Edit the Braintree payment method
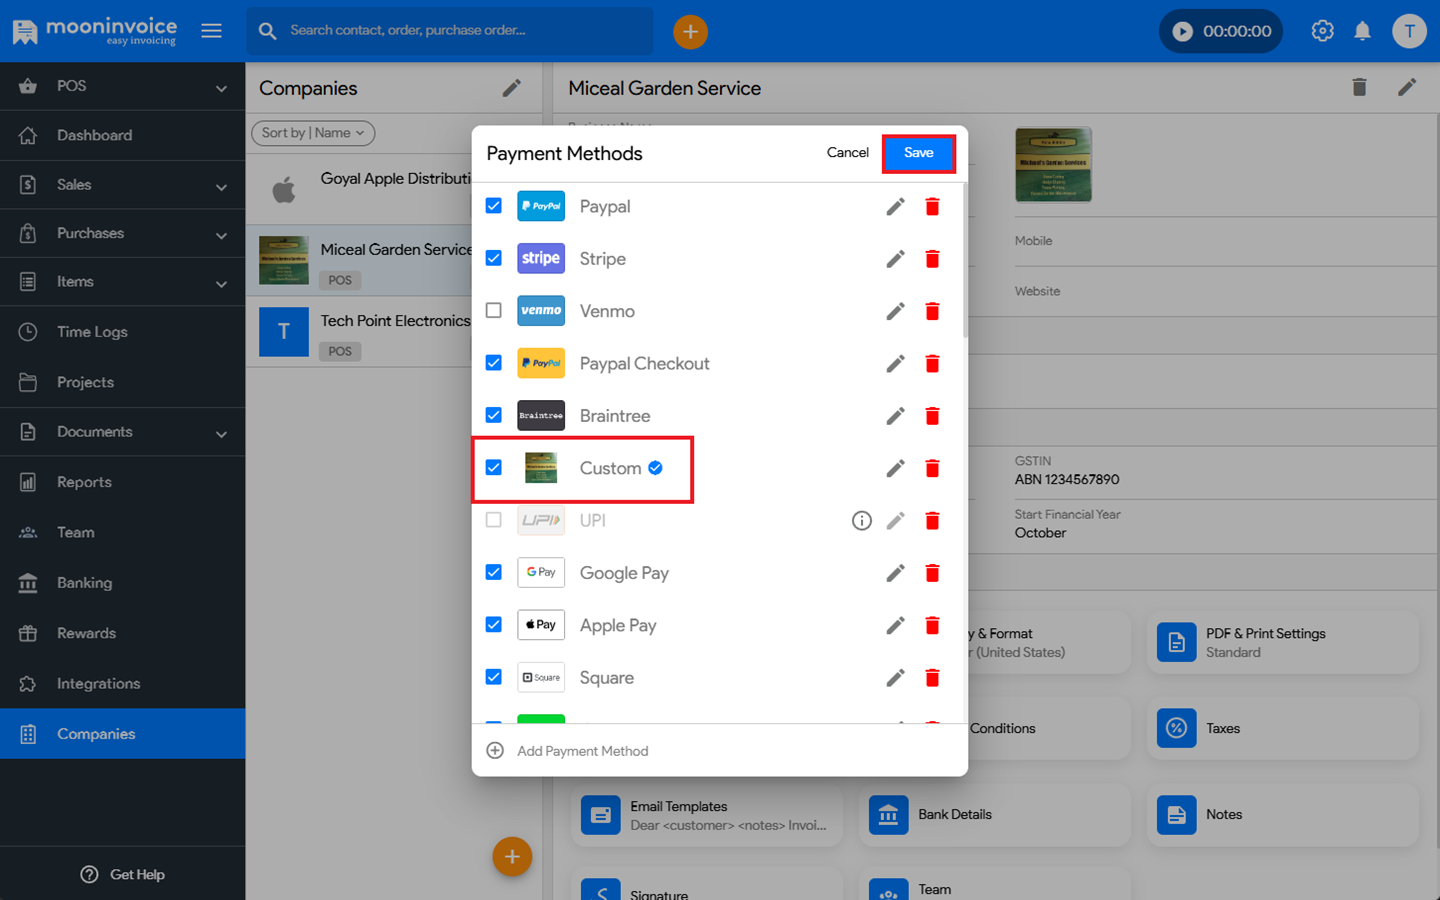 point(895,416)
